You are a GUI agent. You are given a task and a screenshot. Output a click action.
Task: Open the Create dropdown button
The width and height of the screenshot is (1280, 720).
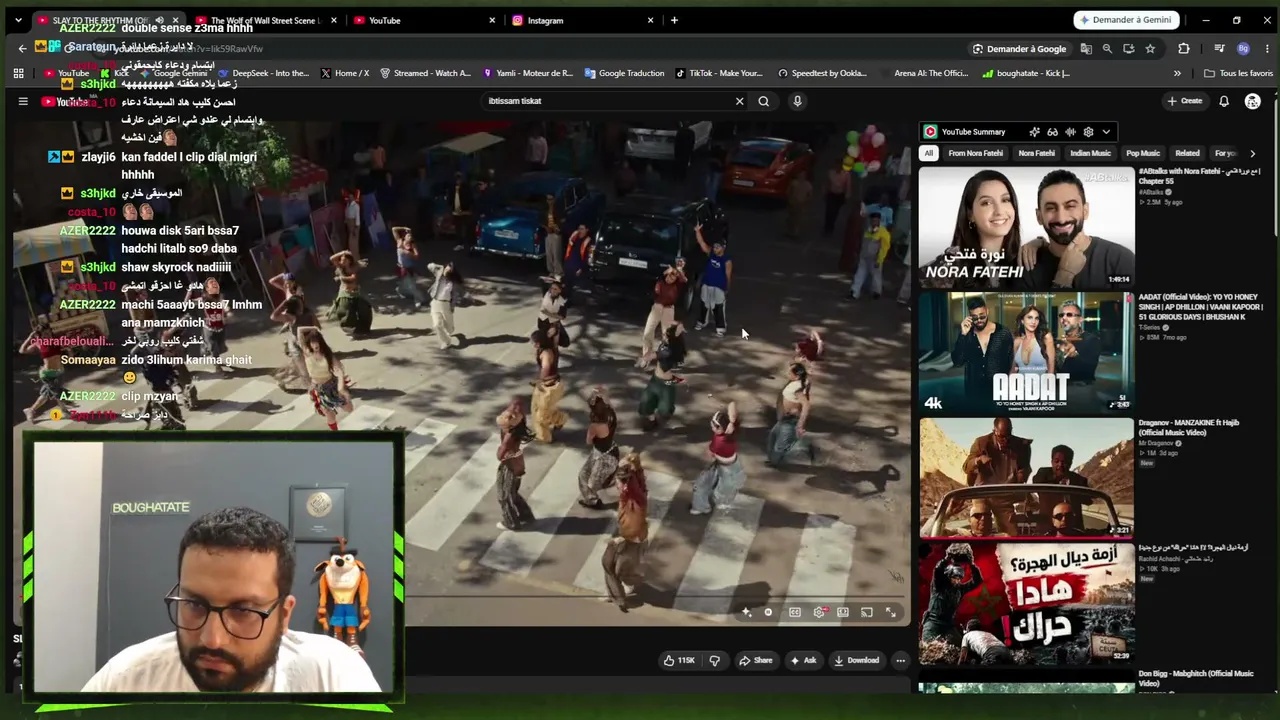coord(1185,101)
